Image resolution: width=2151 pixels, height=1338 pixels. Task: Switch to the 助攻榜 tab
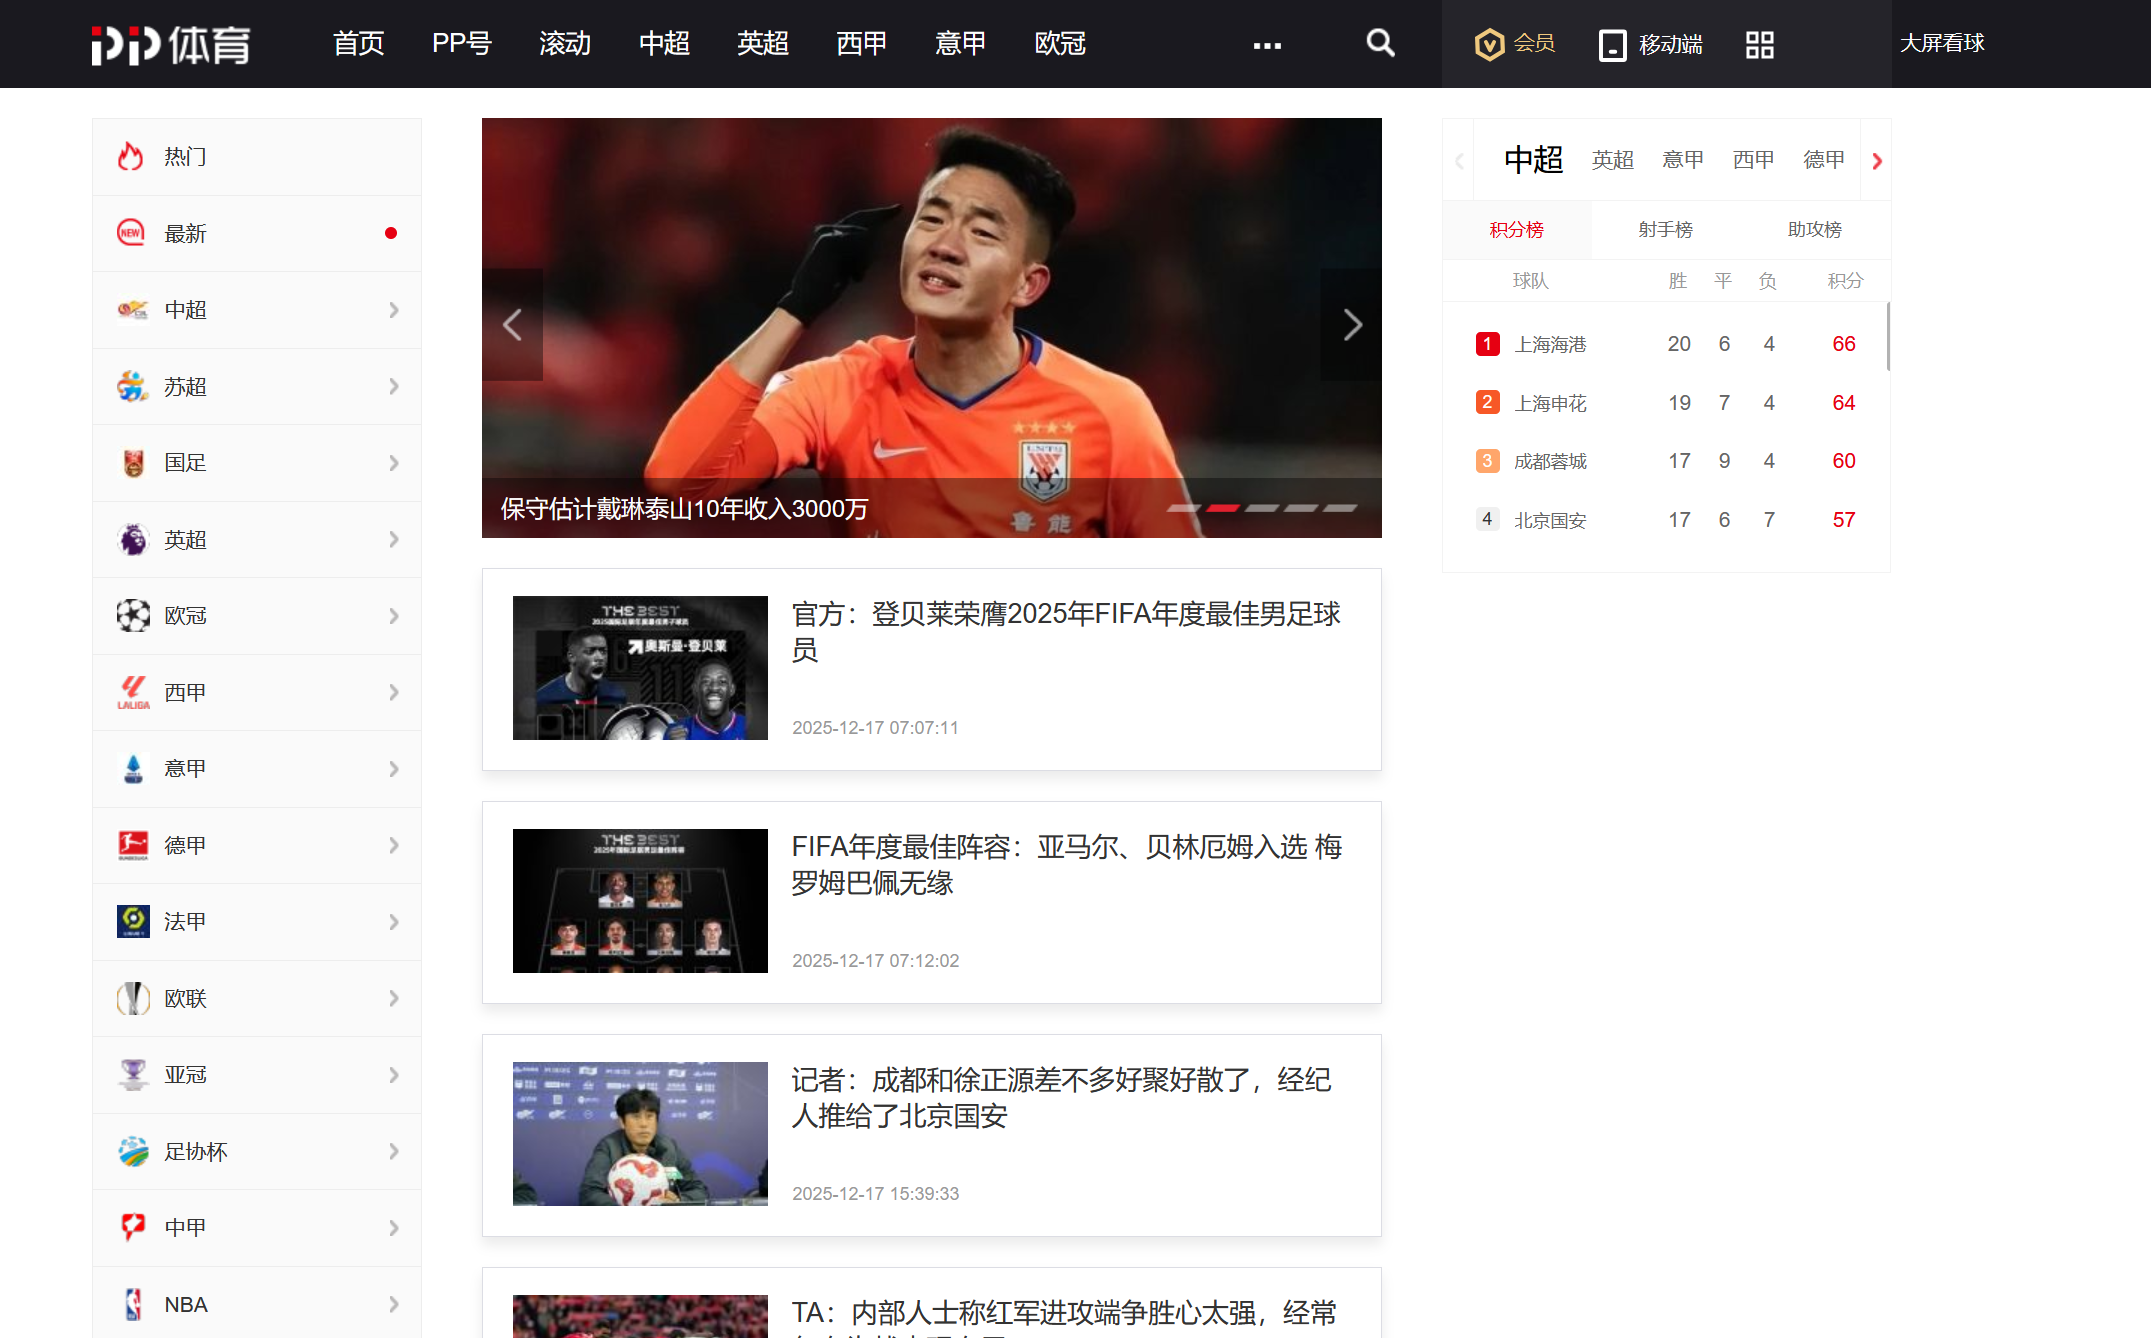[1814, 230]
